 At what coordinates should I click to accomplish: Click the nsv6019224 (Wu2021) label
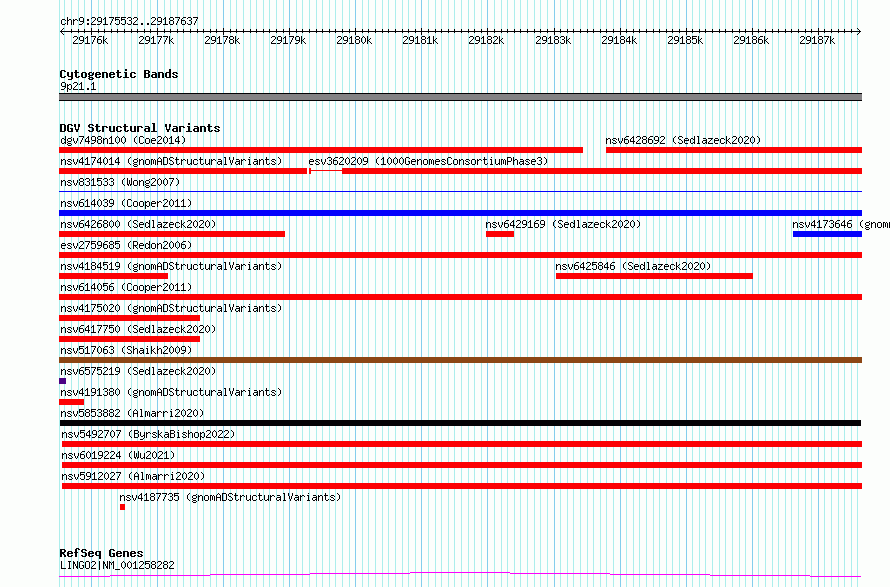tap(118, 455)
